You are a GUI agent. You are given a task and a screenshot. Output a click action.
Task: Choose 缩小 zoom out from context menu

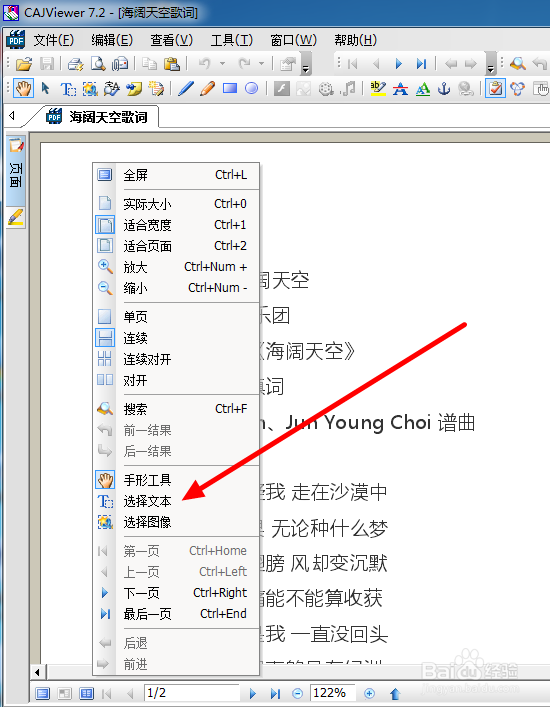pyautogui.click(x=176, y=288)
